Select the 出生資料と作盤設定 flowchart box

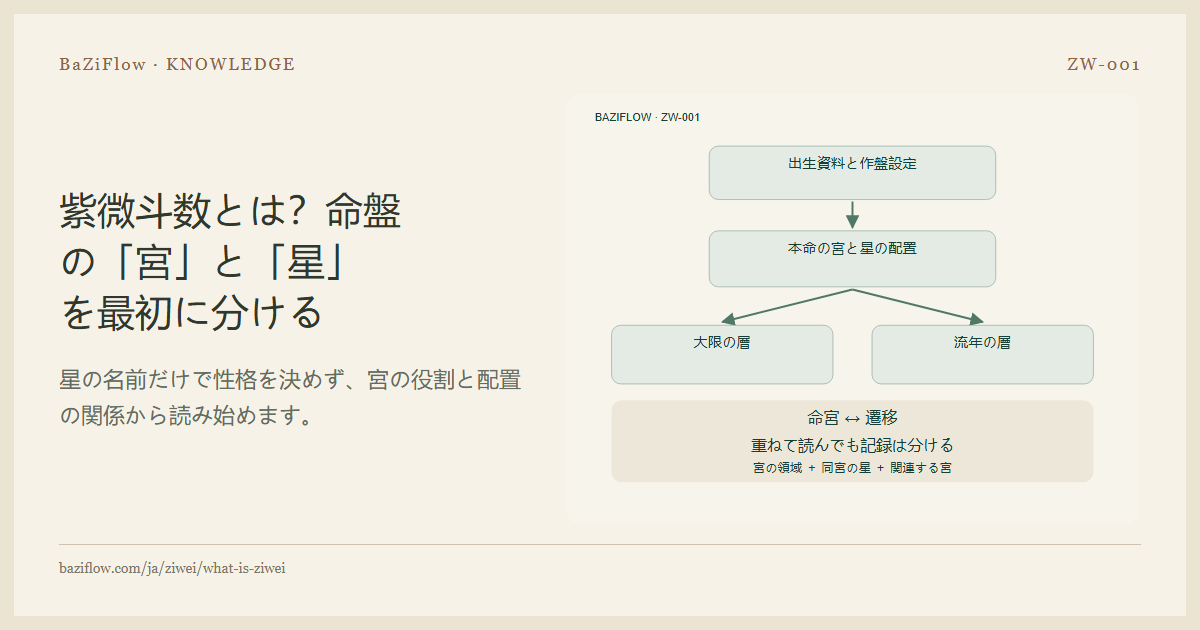tap(852, 173)
